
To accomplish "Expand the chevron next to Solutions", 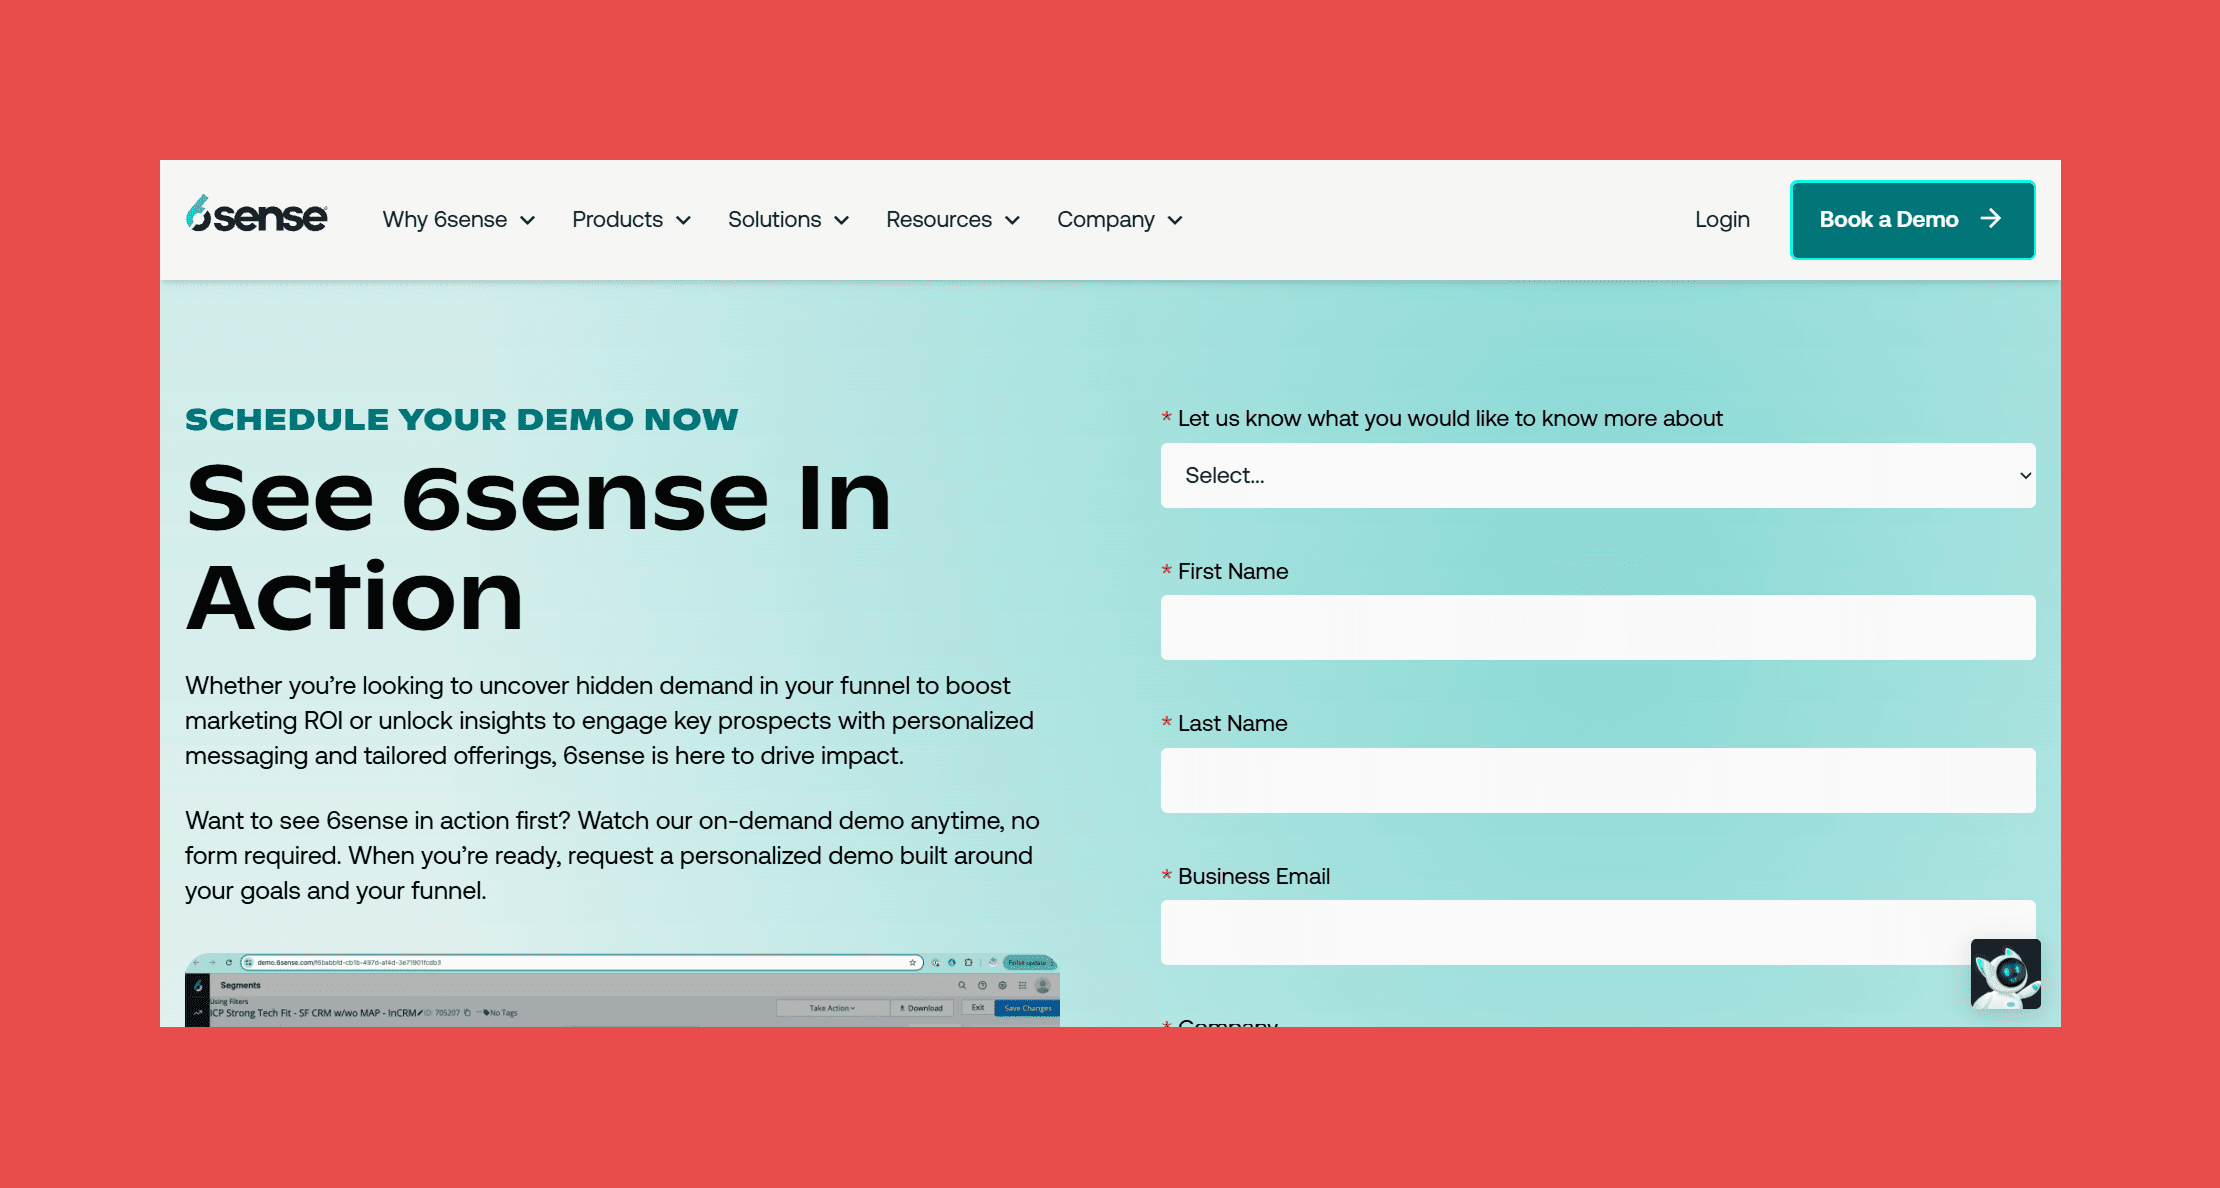I will pyautogui.click(x=842, y=221).
